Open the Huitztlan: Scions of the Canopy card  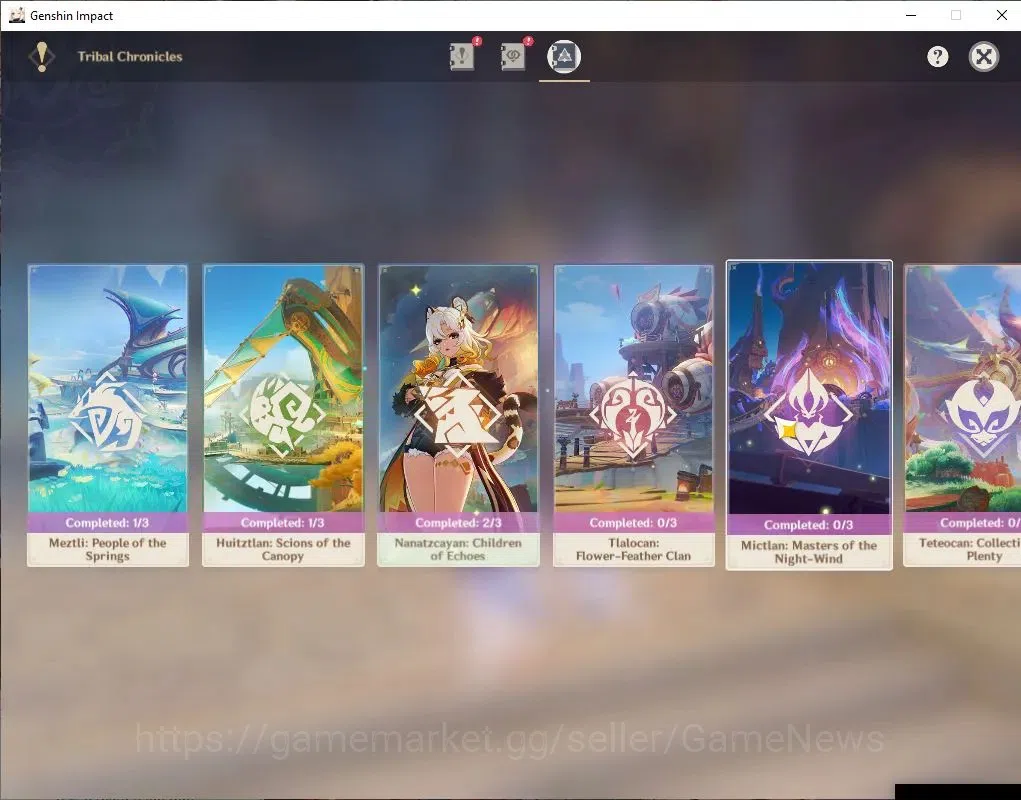tap(283, 415)
